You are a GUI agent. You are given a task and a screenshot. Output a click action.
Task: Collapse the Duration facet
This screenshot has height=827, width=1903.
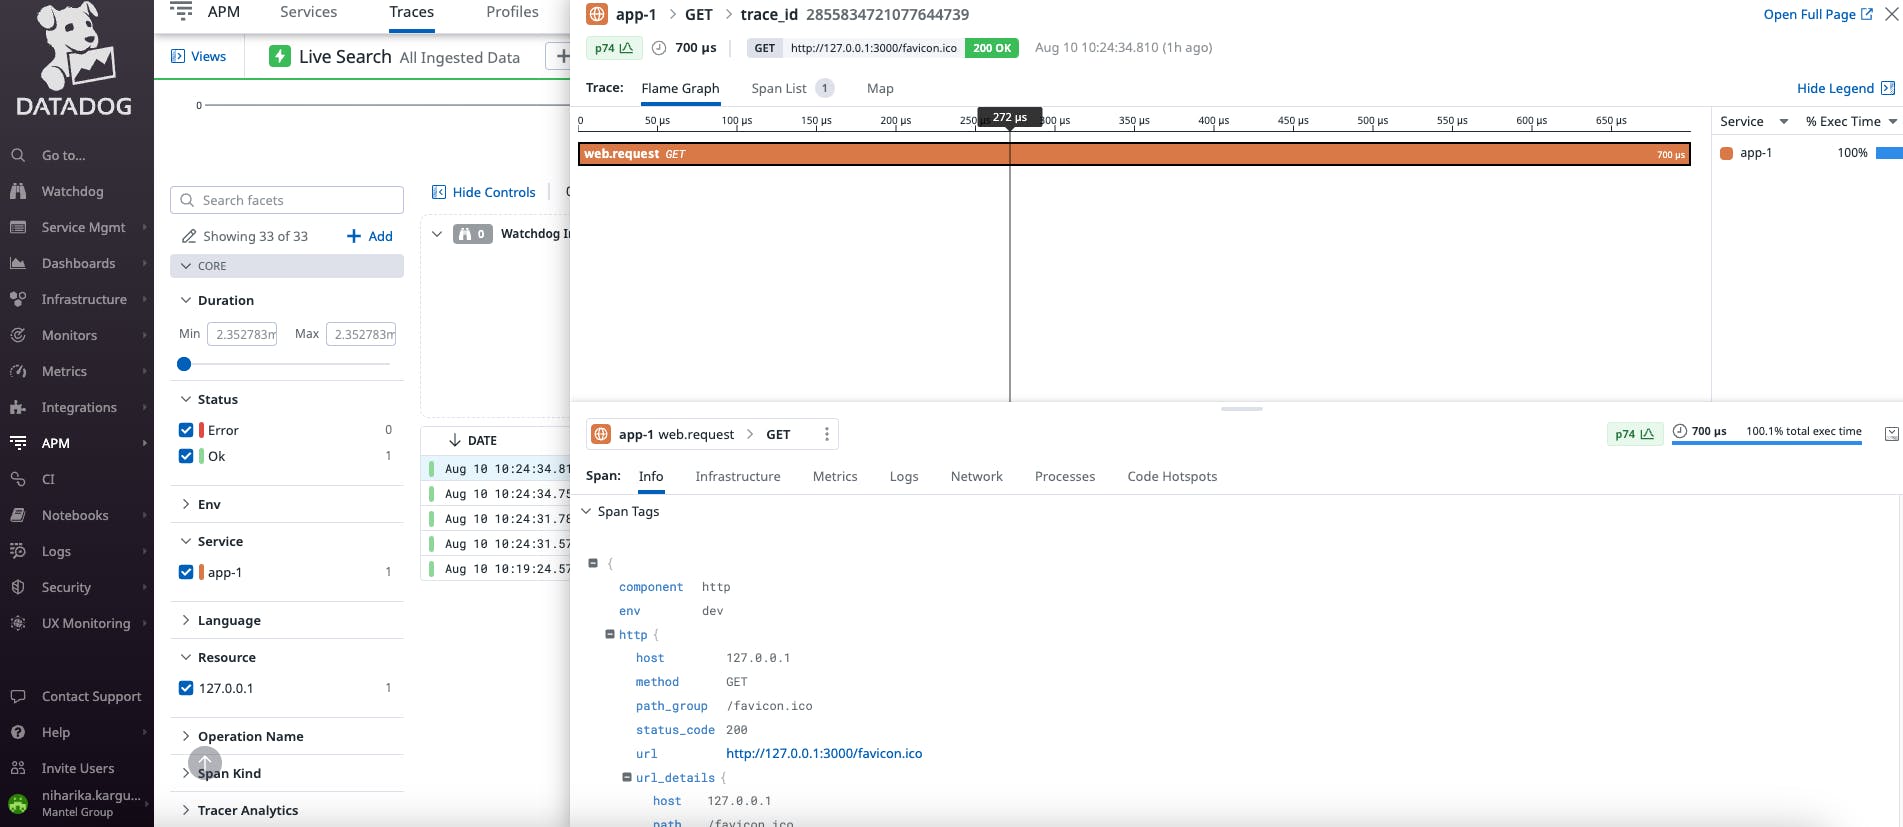tap(186, 300)
